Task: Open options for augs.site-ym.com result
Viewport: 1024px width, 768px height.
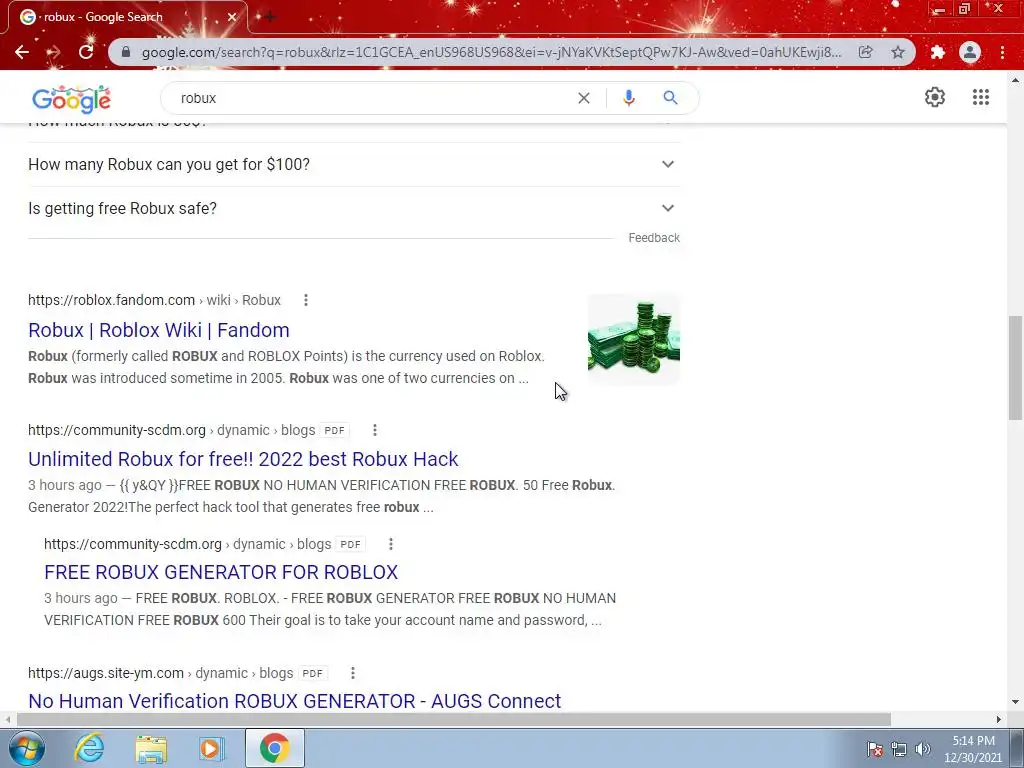Action: pyautogui.click(x=353, y=673)
